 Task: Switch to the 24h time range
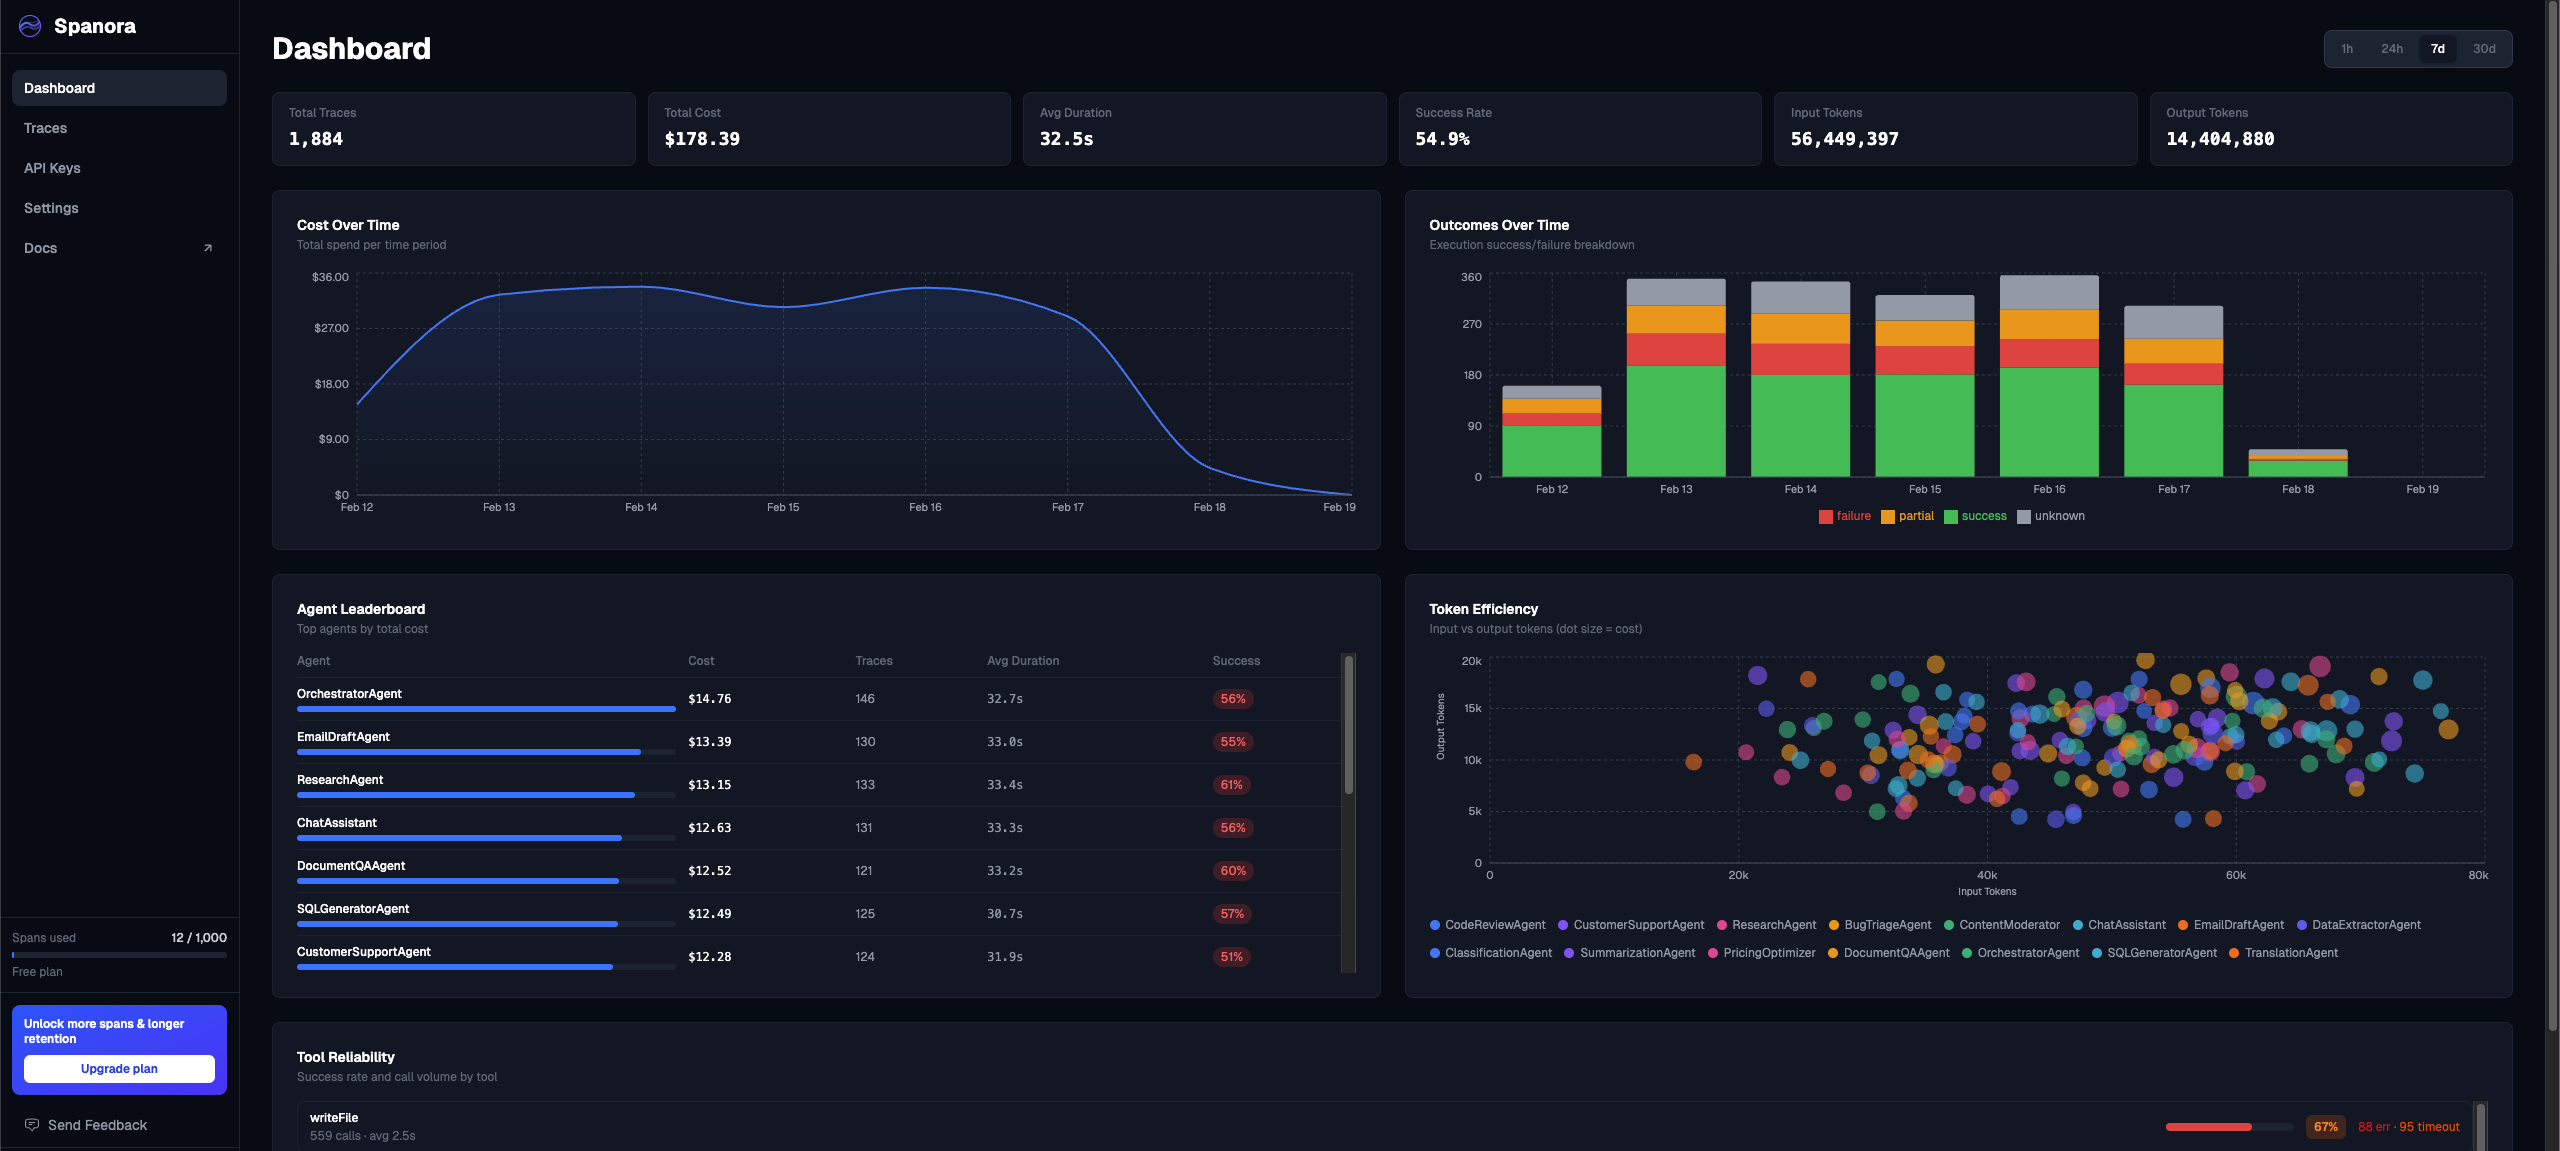(x=2392, y=48)
